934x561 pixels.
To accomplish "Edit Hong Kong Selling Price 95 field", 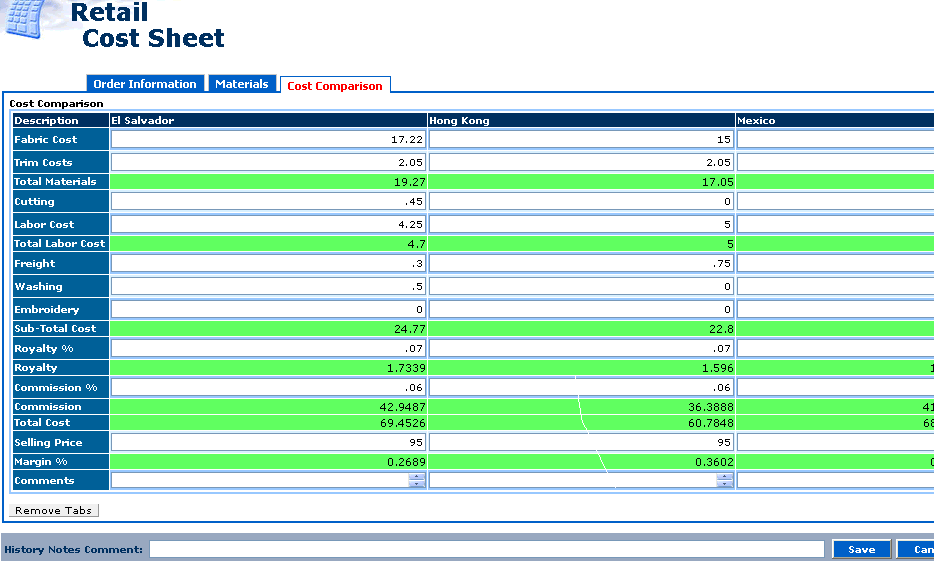I will 581,442.
